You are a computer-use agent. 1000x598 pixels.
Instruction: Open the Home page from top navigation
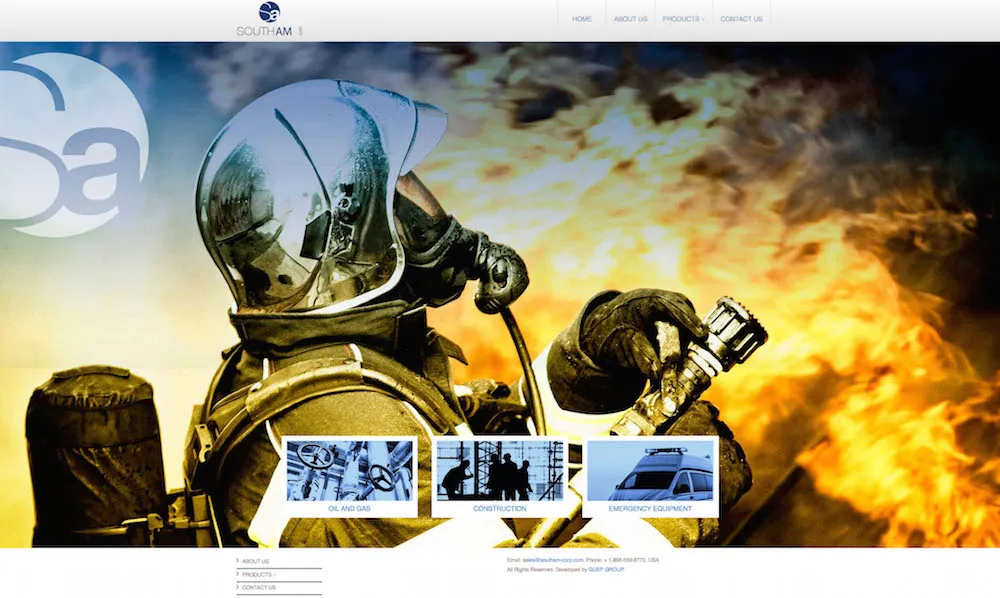coord(581,19)
